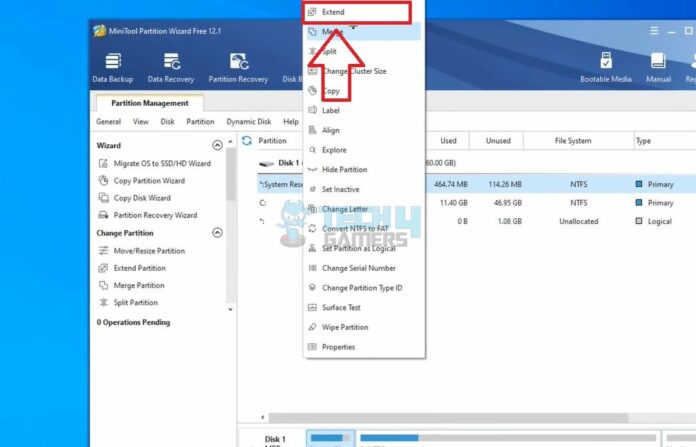Open the hamburger menu in title bar

click(x=654, y=31)
